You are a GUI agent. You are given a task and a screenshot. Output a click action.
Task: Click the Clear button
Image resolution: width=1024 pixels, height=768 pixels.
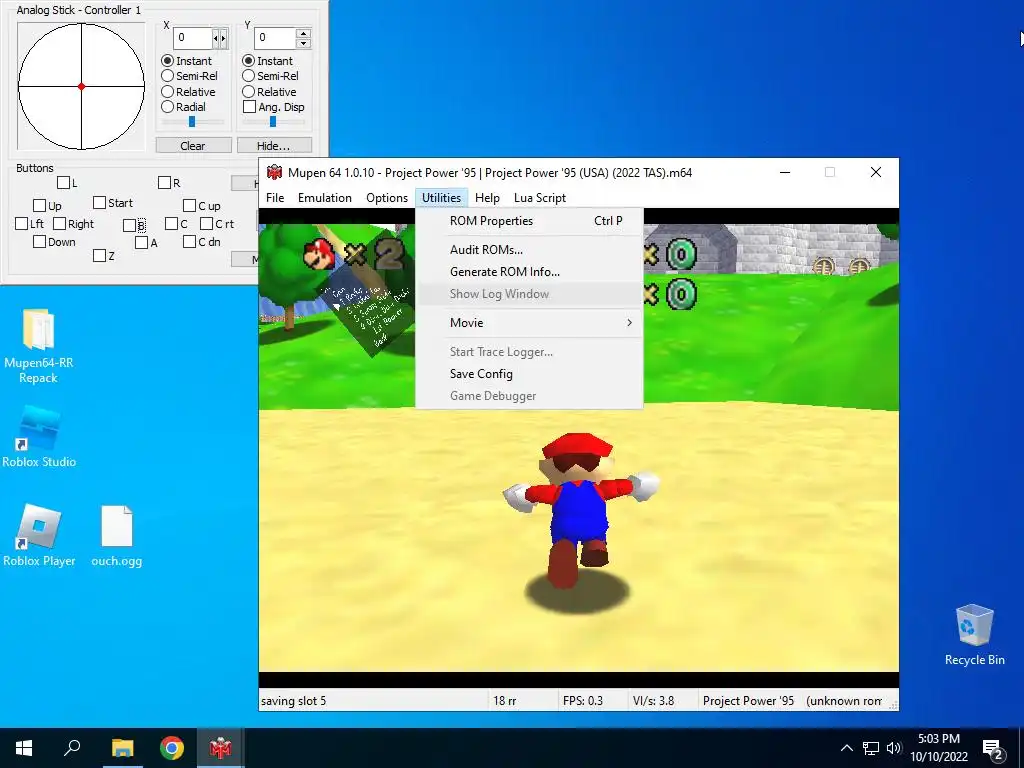[x=193, y=146]
